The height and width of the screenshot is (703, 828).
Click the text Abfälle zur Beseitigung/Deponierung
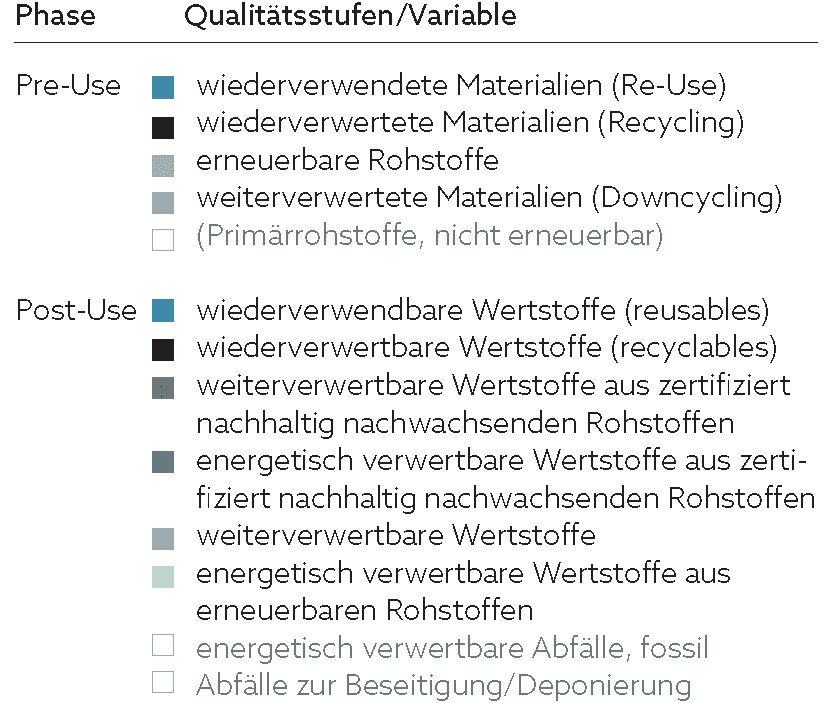click(444, 686)
